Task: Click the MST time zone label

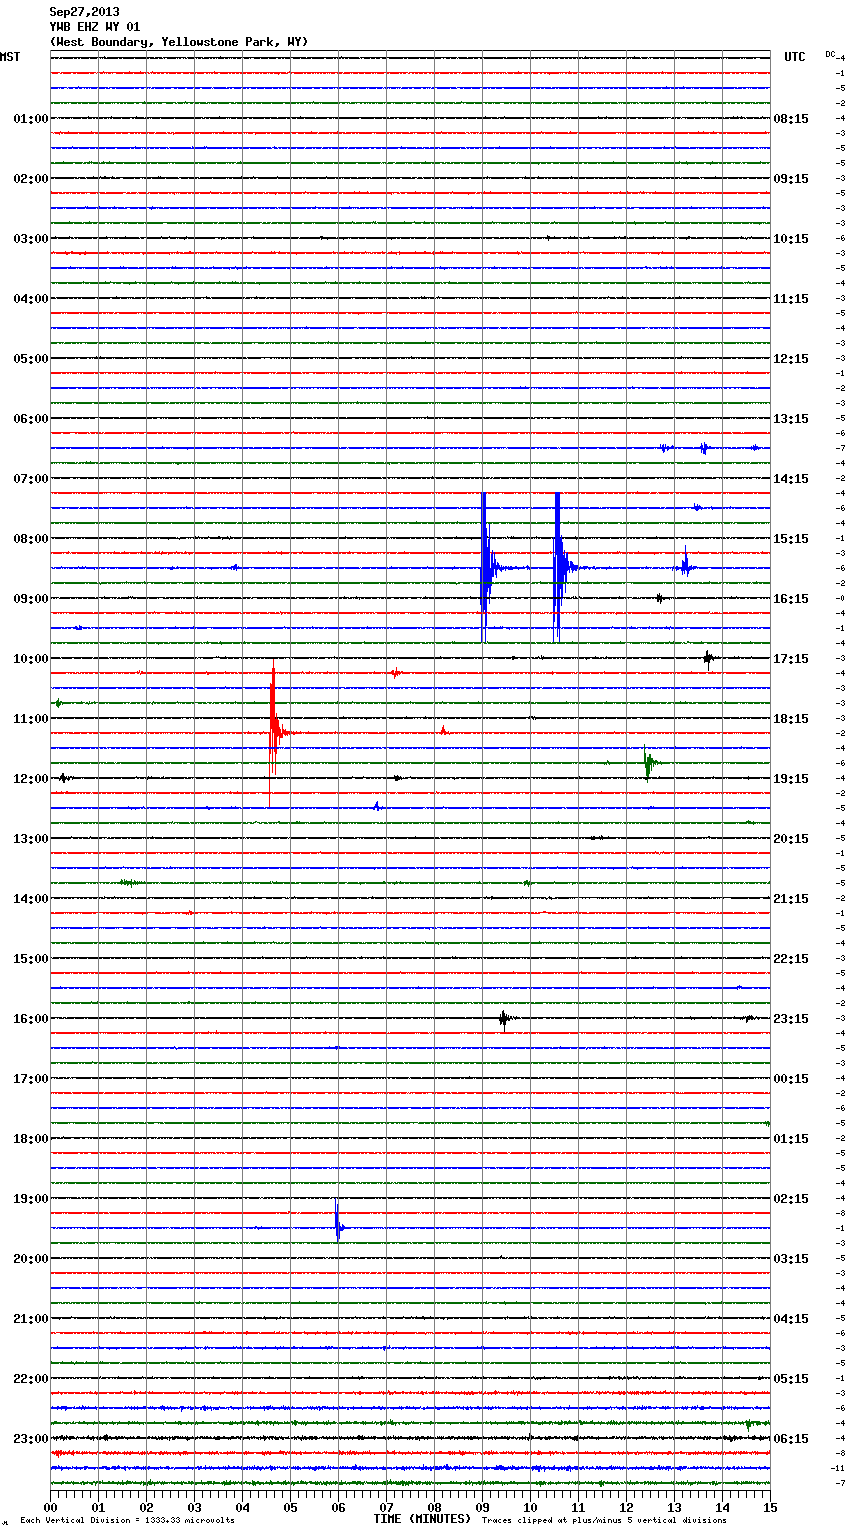Action: pos(10,57)
